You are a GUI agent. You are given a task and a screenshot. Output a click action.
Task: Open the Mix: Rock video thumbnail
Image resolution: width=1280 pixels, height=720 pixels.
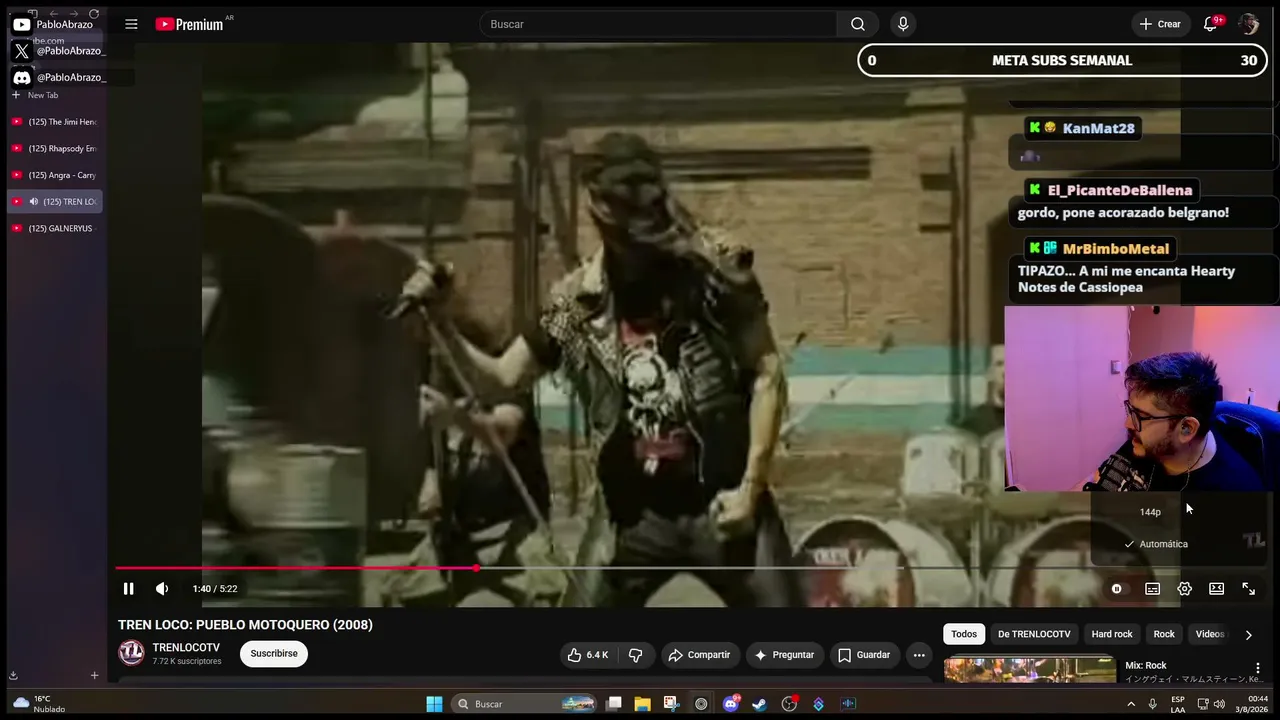pyautogui.click(x=1030, y=669)
